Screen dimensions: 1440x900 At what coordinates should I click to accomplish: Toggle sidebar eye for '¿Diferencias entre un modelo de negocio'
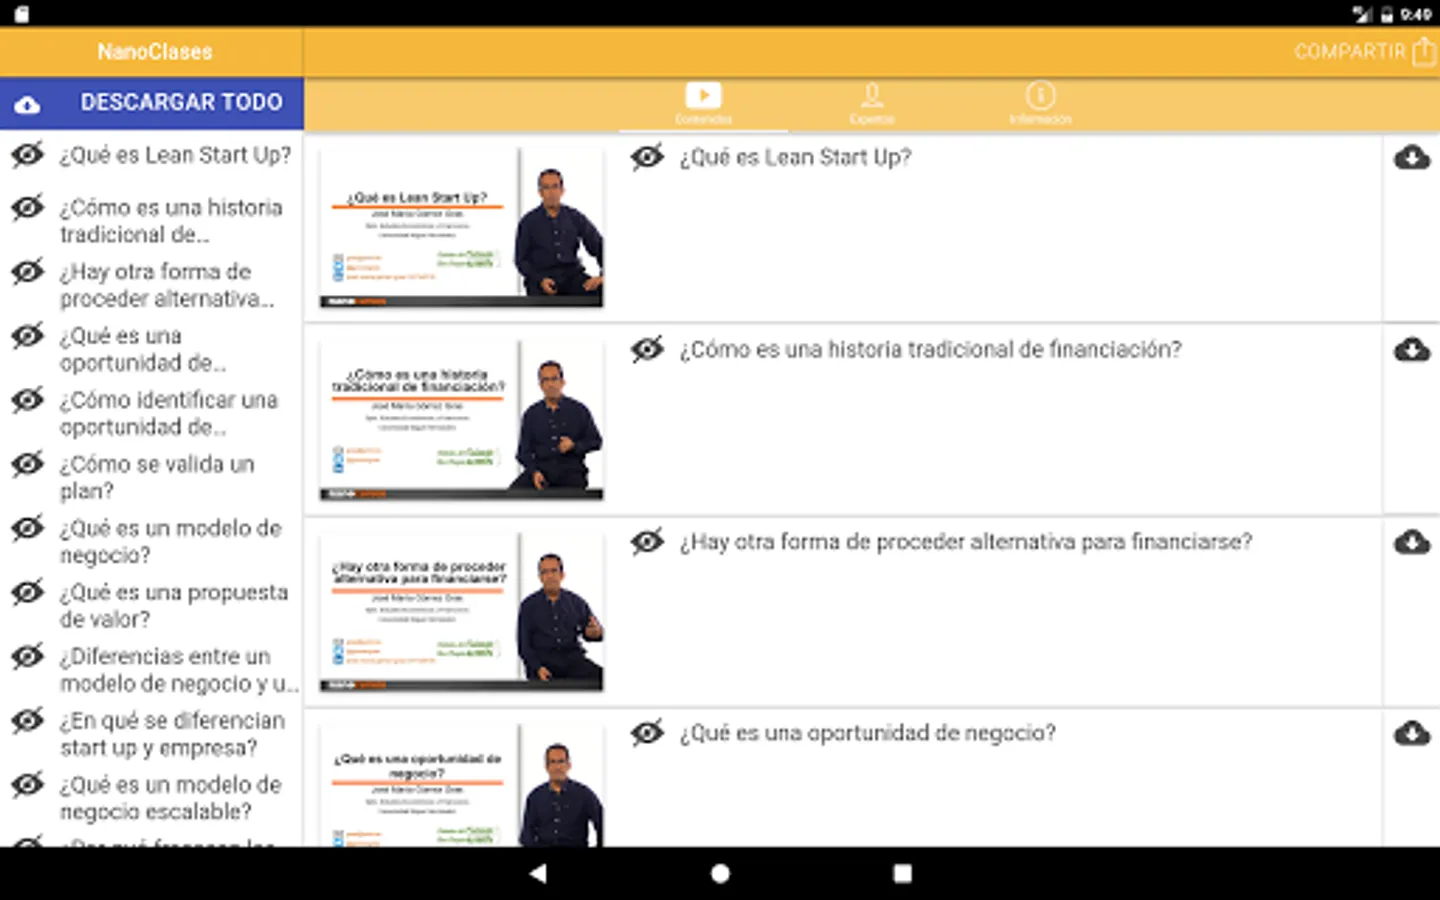[x=28, y=656]
